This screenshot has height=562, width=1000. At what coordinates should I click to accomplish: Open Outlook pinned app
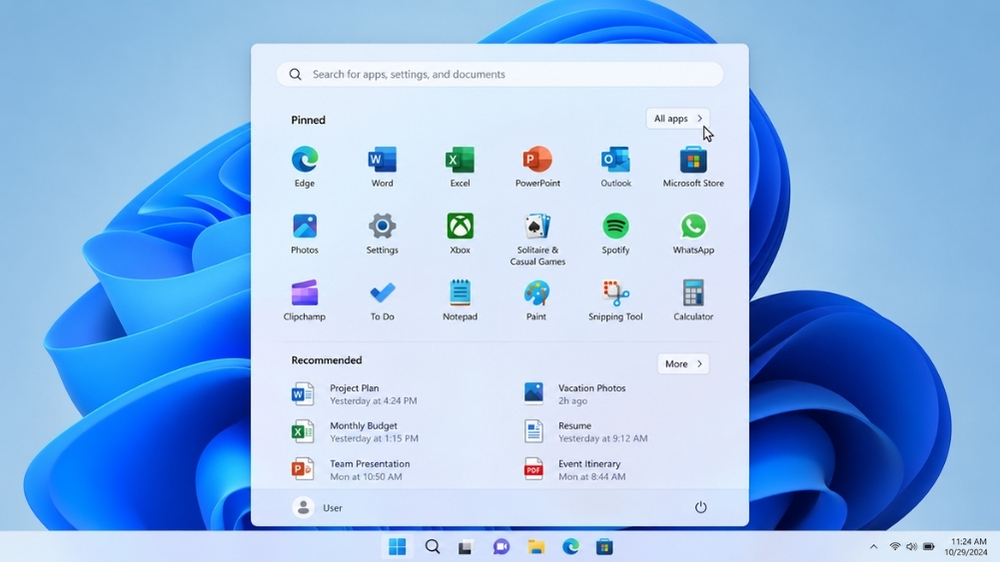615,166
